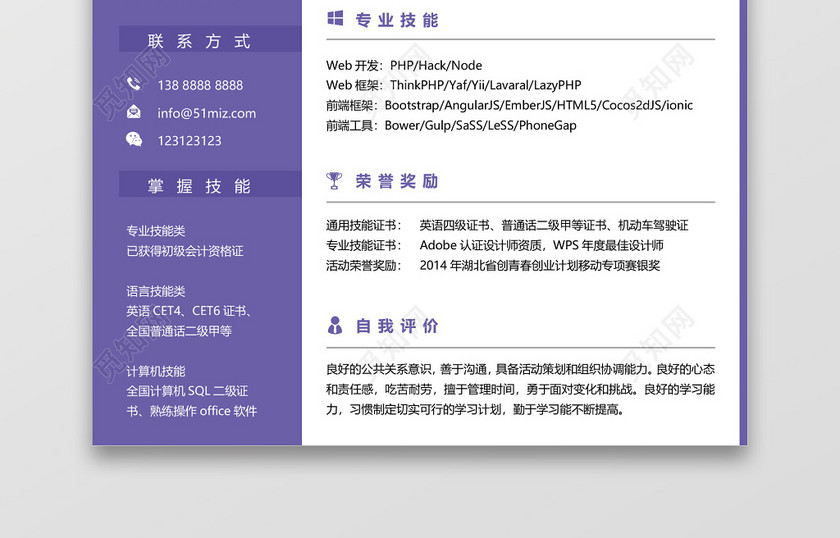Screen dimensions: 840x538
Task: Select the Web 框架 ThinkPHP line
Action: click(x=454, y=85)
